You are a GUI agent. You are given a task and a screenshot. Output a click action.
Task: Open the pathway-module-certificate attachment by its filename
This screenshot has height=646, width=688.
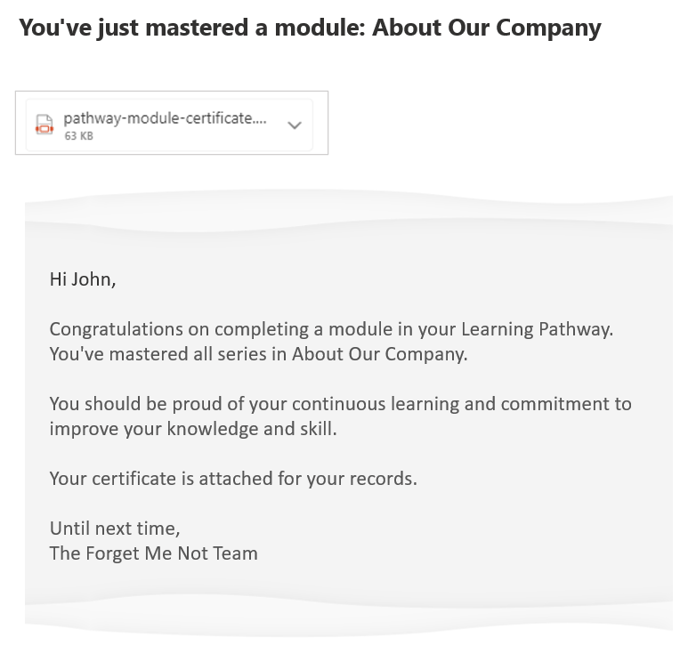click(x=165, y=118)
